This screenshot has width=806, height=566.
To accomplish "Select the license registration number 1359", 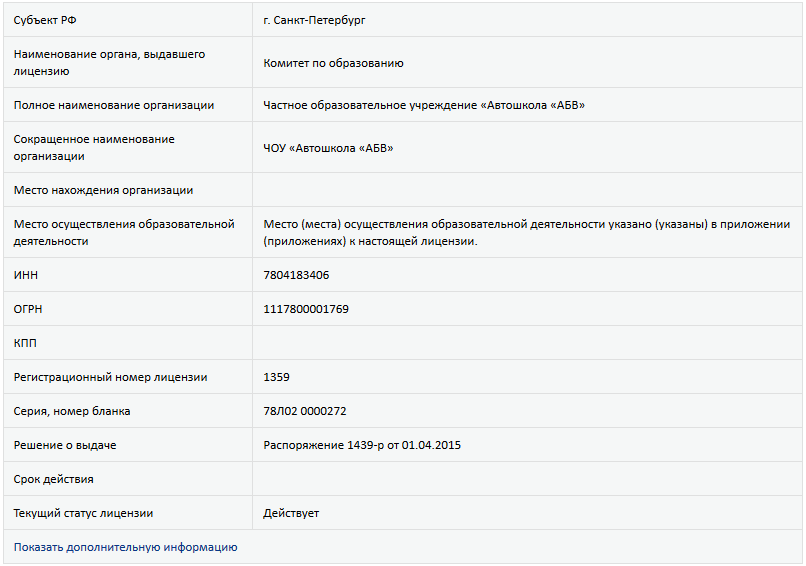I will coord(276,377).
